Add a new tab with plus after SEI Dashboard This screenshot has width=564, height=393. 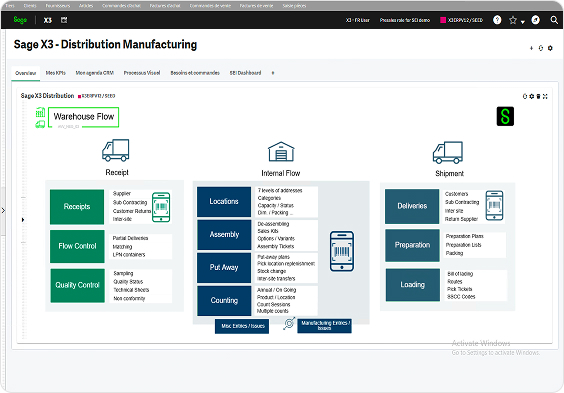click(273, 73)
